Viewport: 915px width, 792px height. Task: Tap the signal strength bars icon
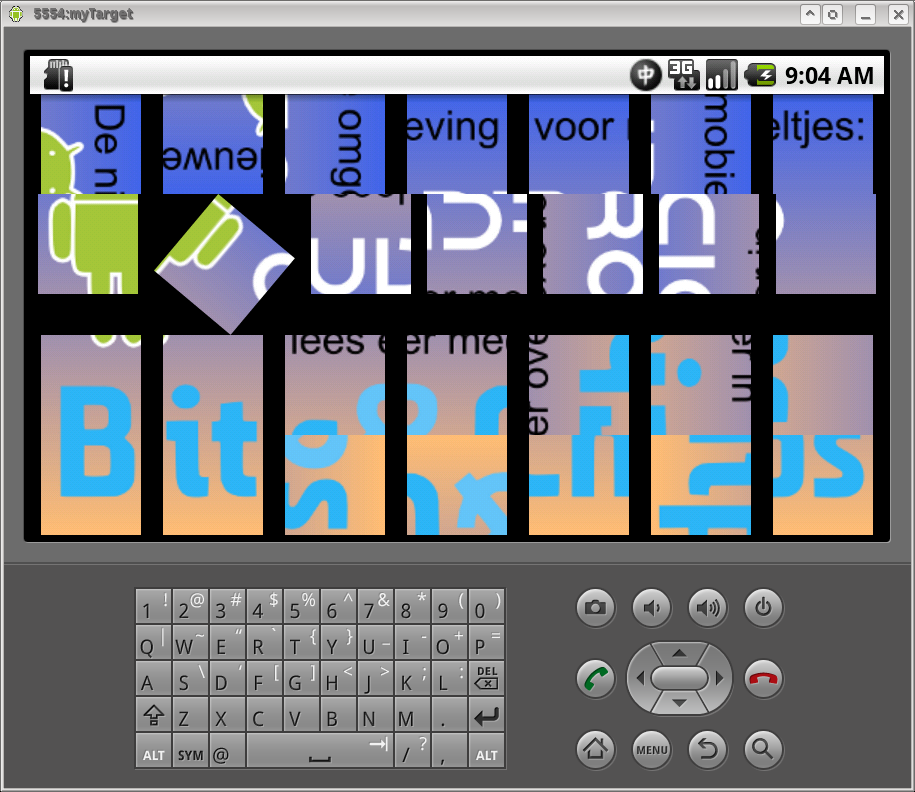[722, 75]
